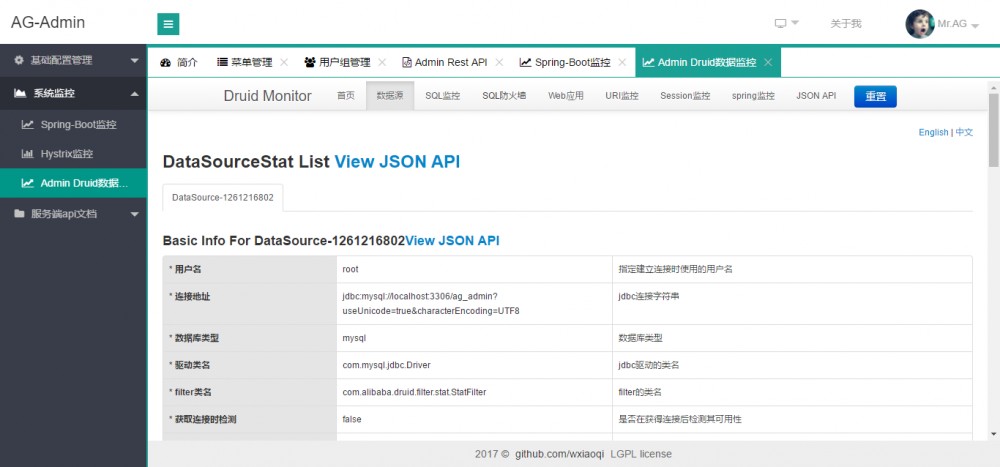Open SQL防火墙 in Druid nav
Image resolution: width=1000 pixels, height=467 pixels.
[504, 96]
